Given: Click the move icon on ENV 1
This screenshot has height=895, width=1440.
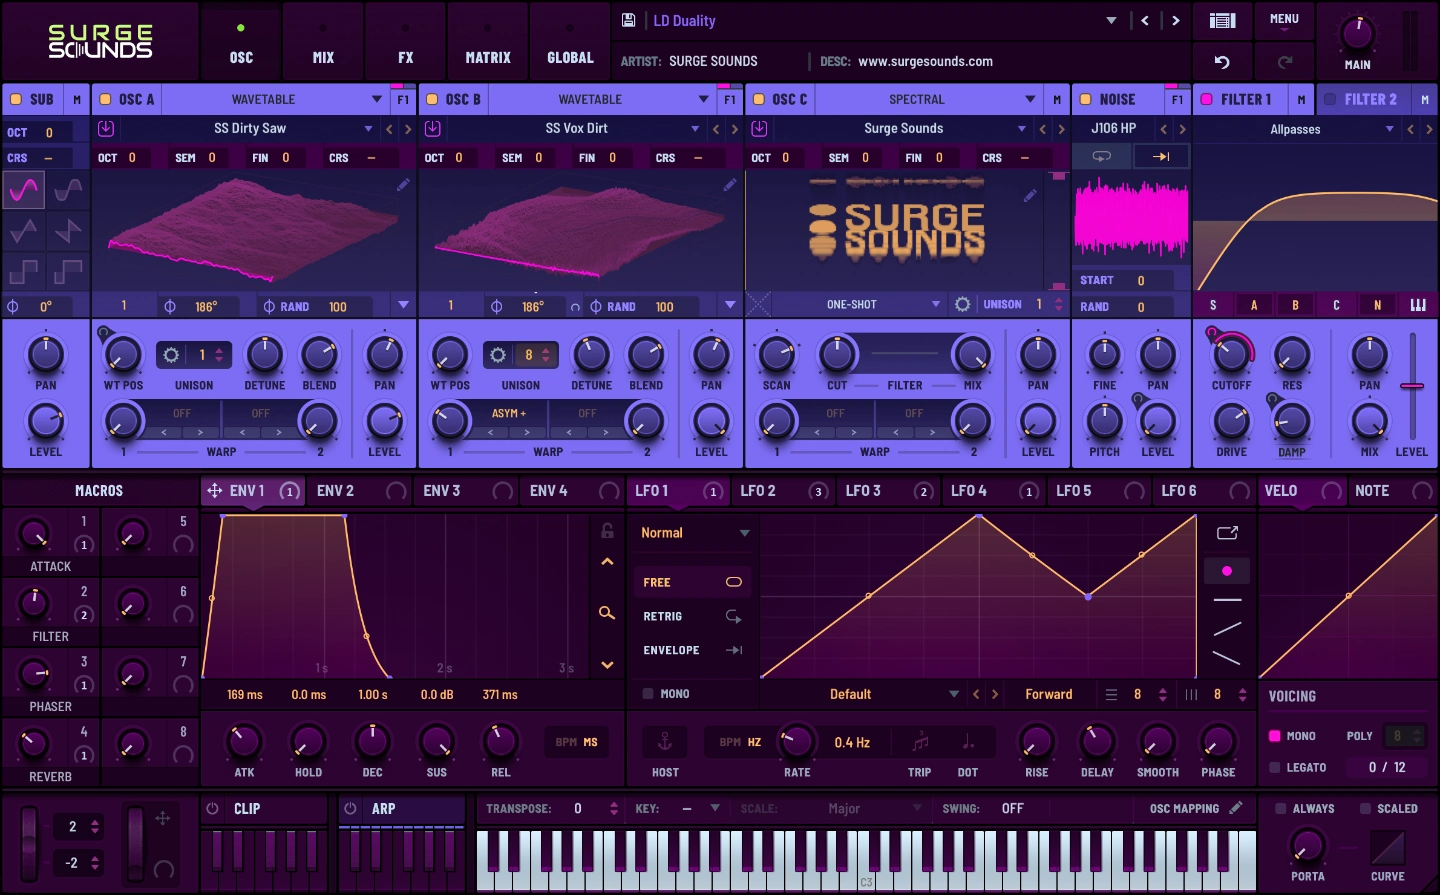Looking at the screenshot, I should tap(214, 491).
